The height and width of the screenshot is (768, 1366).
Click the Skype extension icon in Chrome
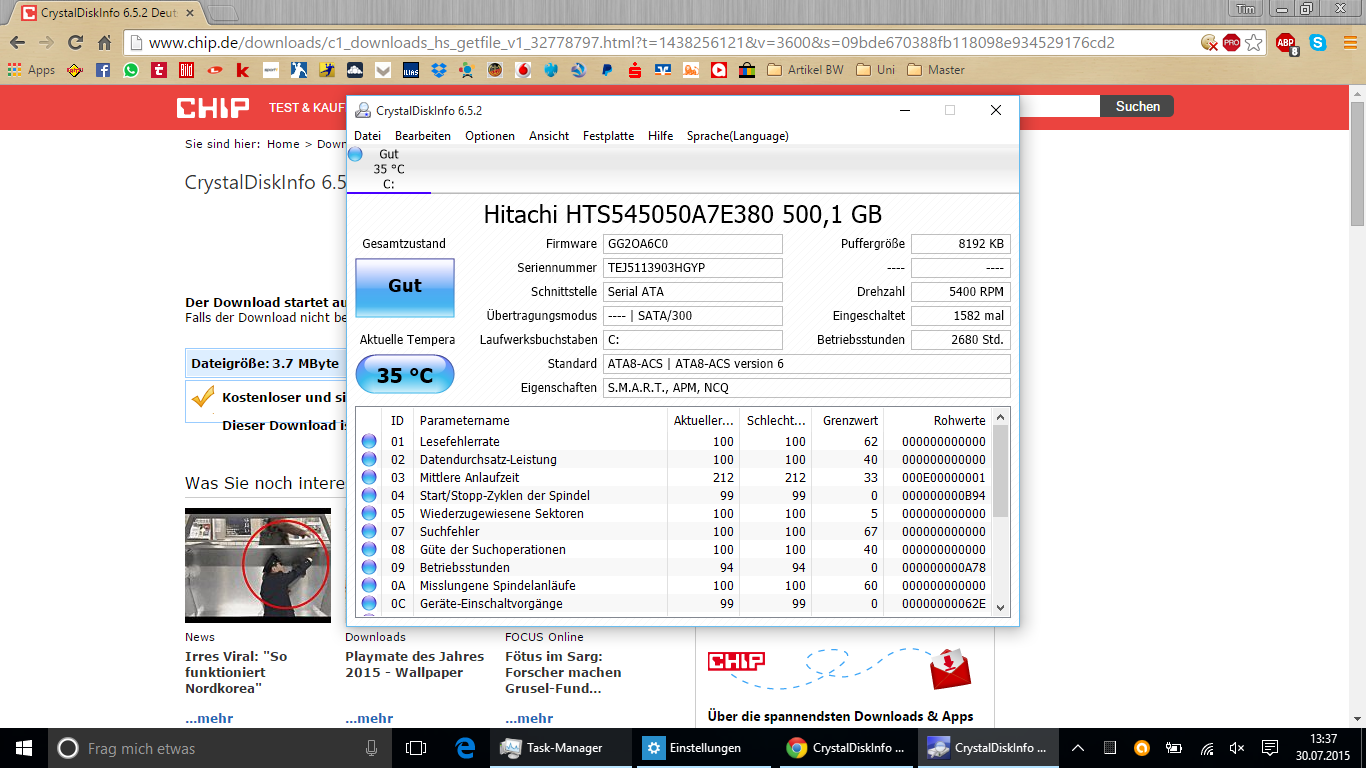point(1318,43)
